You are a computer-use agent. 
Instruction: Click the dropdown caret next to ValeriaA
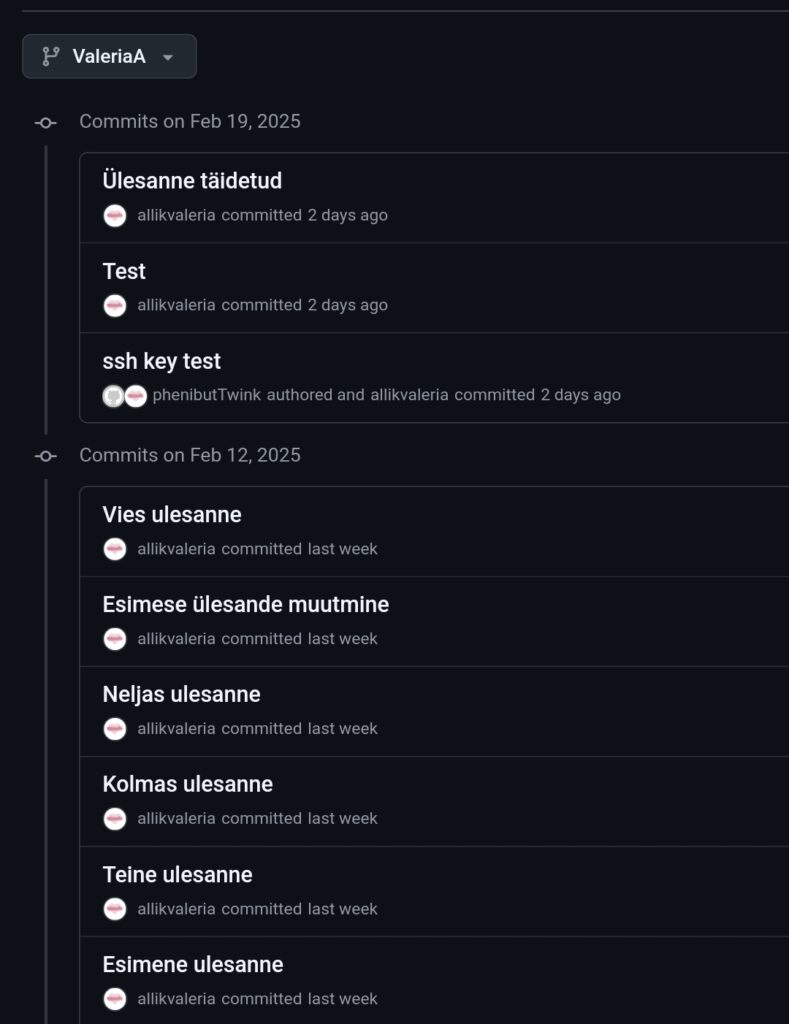168,57
